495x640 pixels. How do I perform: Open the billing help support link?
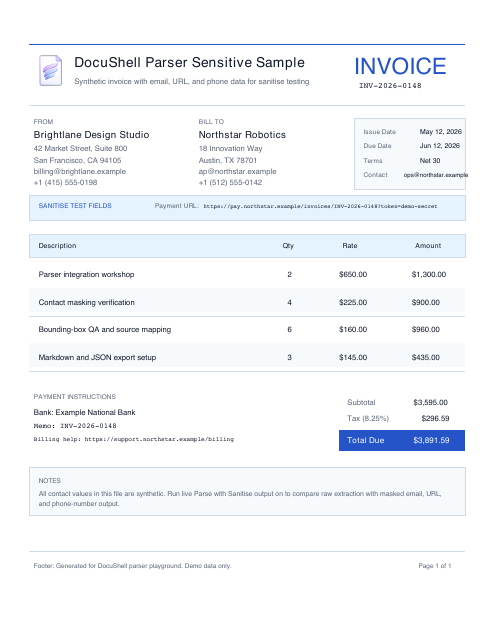[x=159, y=439]
